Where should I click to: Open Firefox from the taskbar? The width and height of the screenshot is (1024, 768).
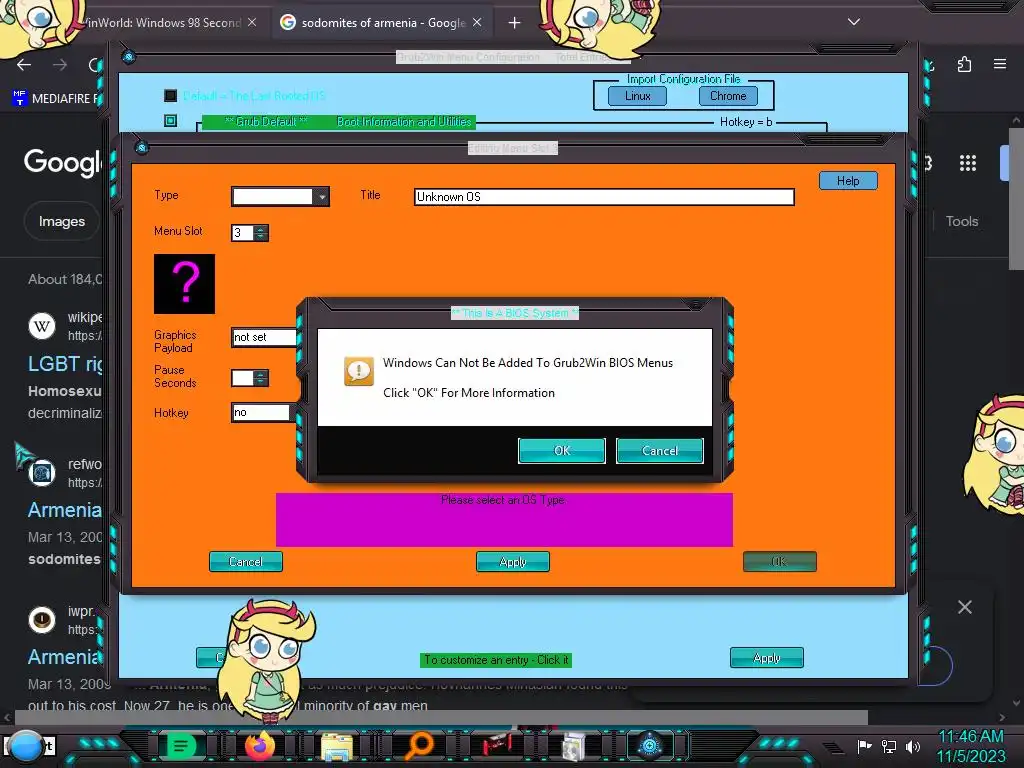pos(260,745)
